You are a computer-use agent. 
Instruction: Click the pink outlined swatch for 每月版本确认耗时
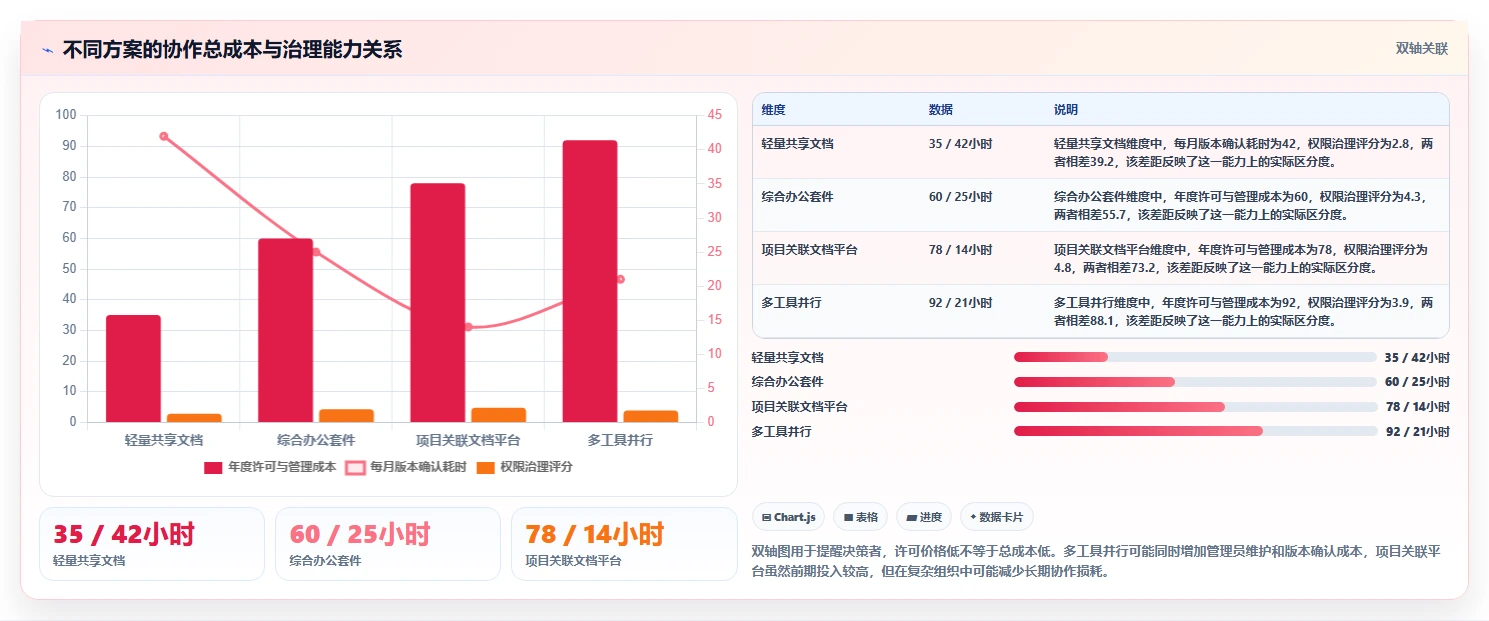point(355,467)
